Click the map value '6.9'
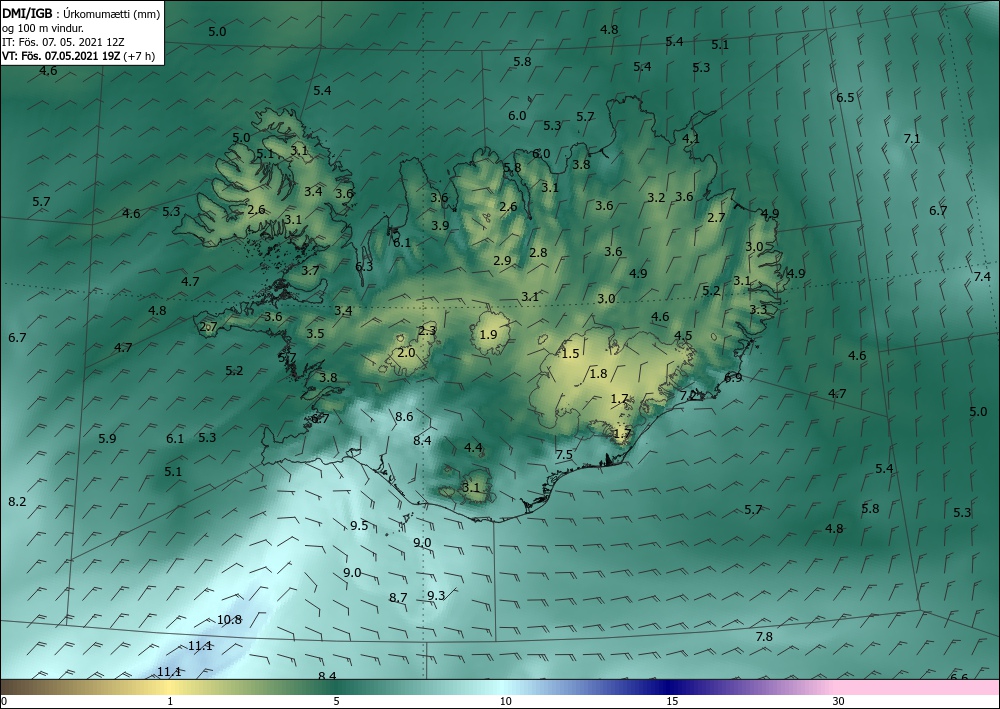 733,377
